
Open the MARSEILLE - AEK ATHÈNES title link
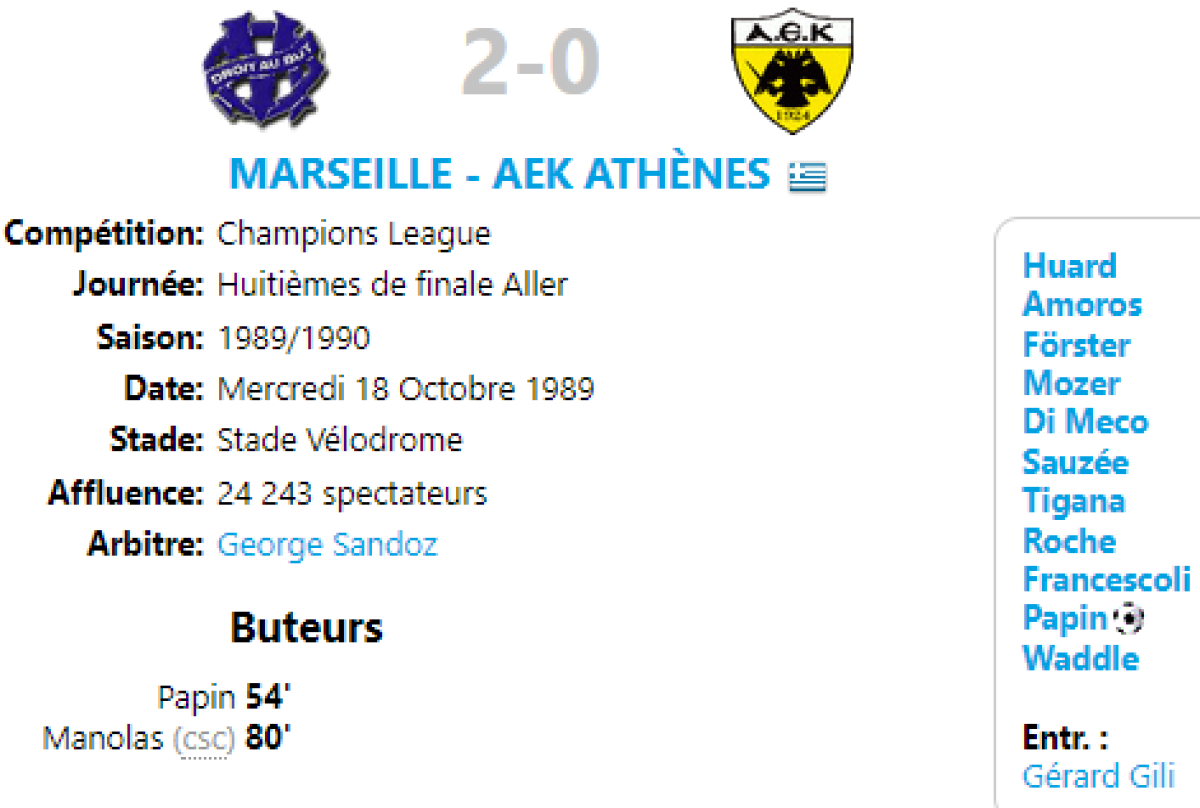point(500,174)
